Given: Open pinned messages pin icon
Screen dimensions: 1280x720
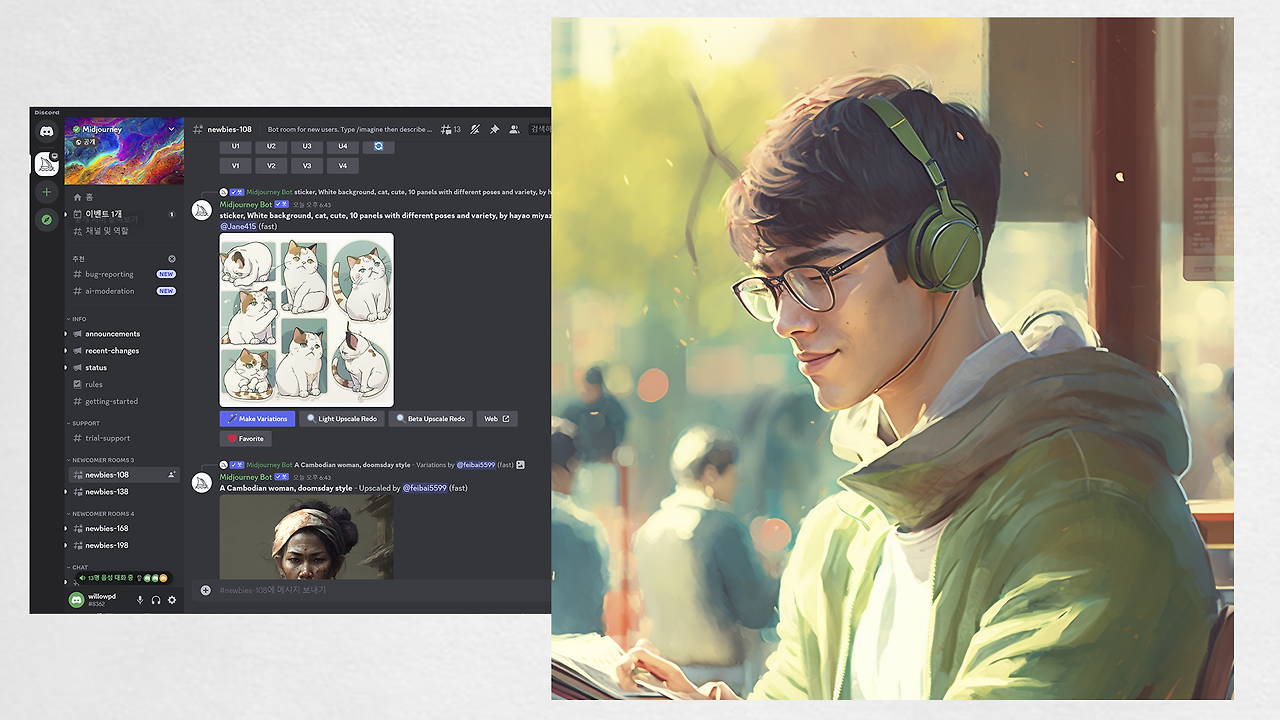Looking at the screenshot, I should 494,129.
